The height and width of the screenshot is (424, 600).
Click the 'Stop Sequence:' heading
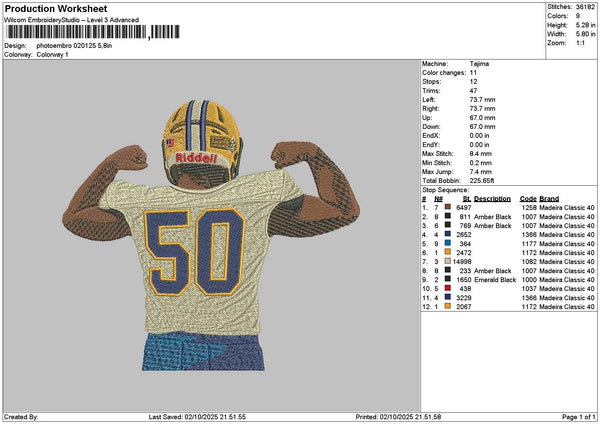pos(445,190)
